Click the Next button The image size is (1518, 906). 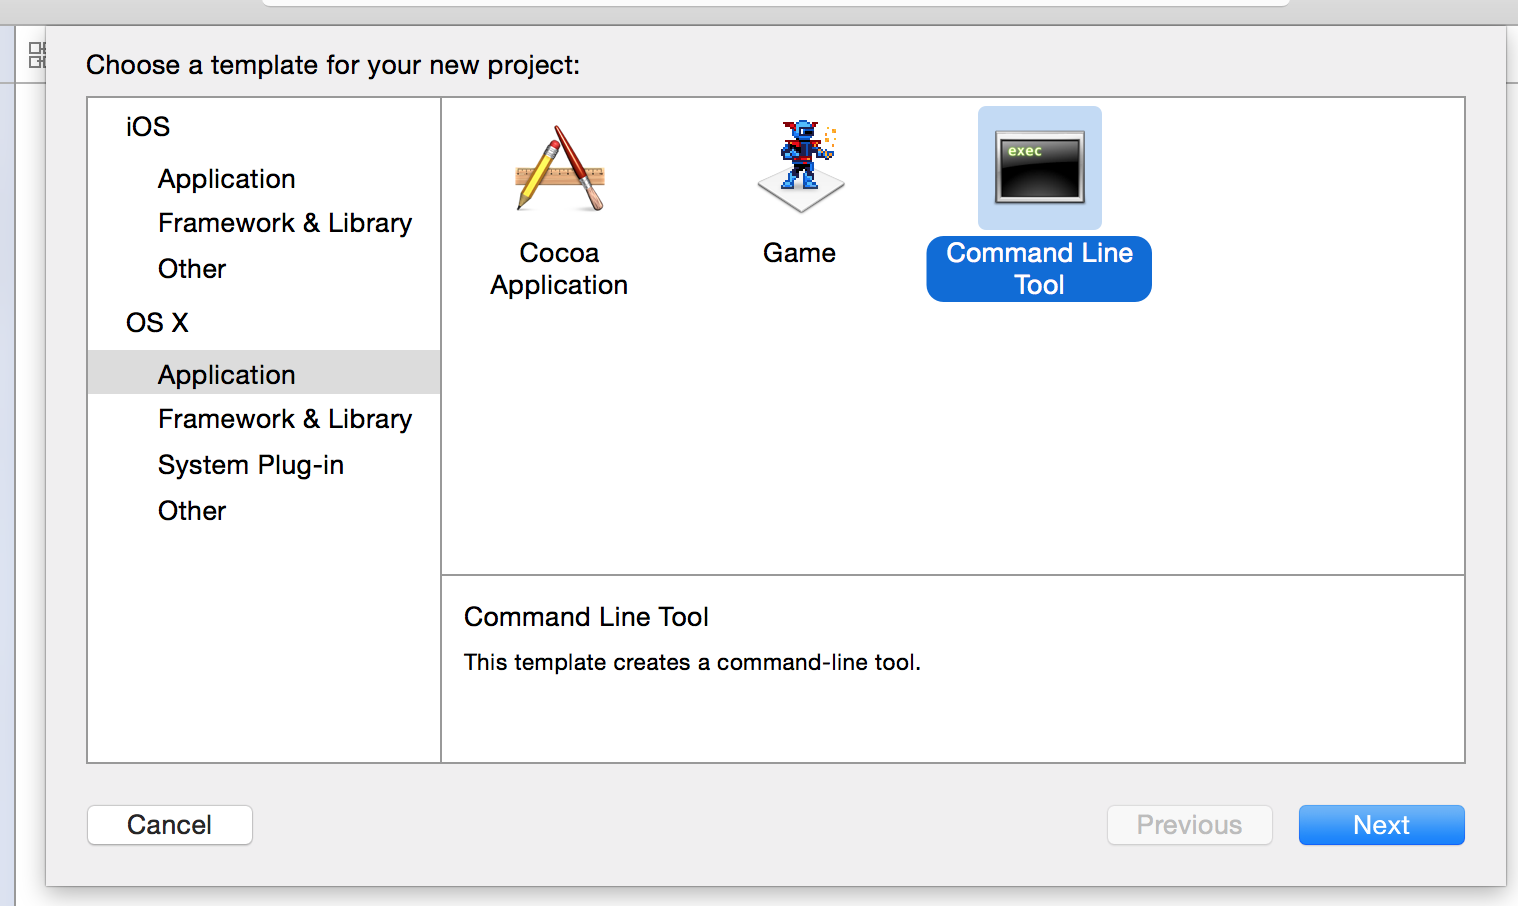[1381, 825]
